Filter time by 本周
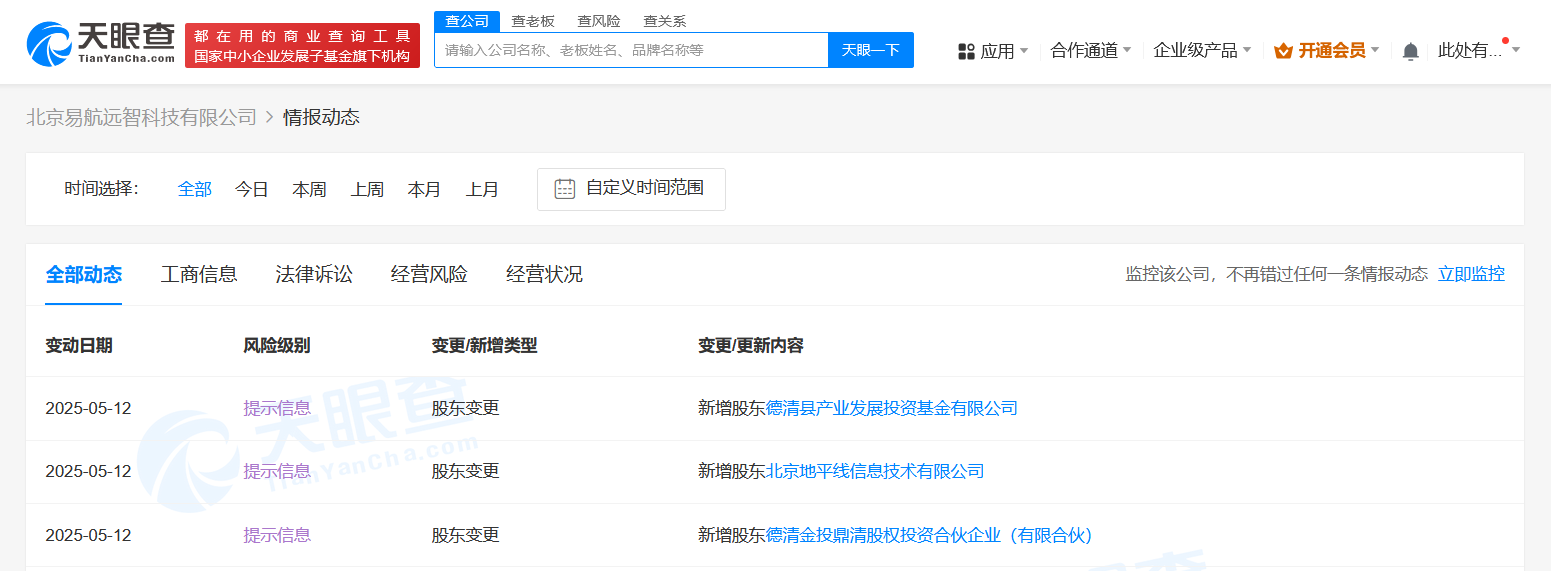The image size is (1551, 571). (x=310, y=189)
